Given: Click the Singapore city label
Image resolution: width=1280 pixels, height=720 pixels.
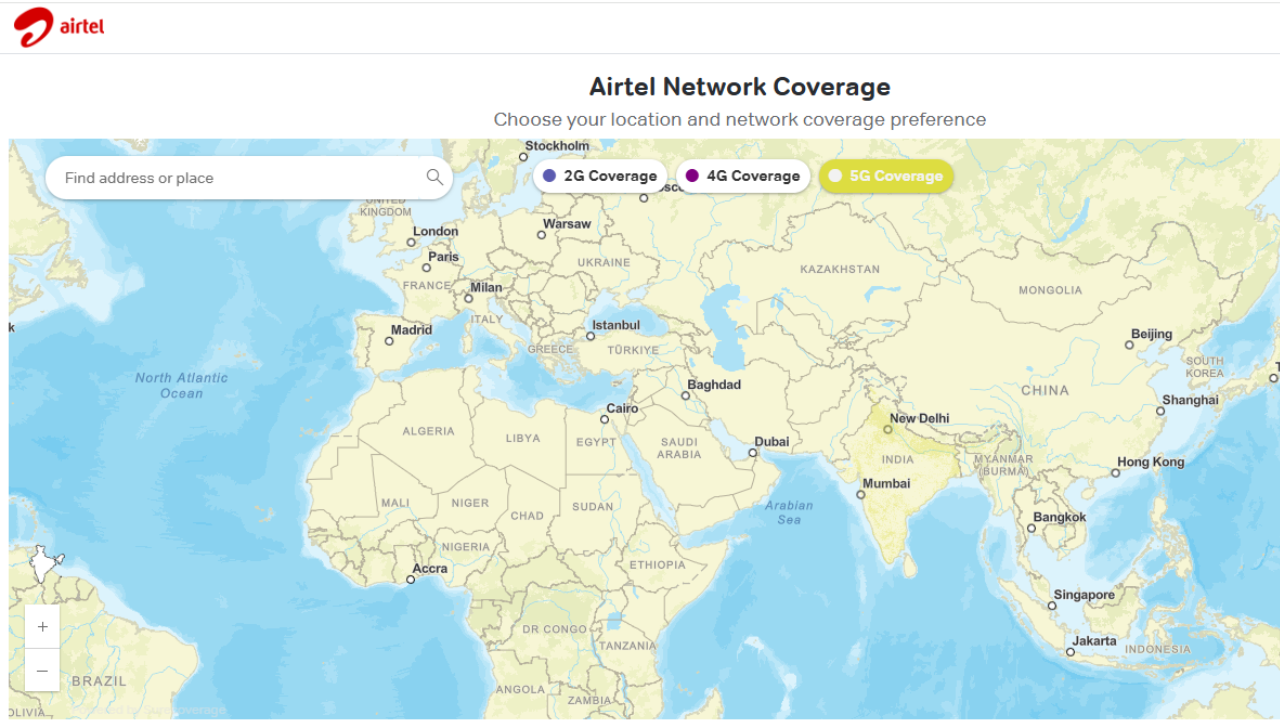Looking at the screenshot, I should (1084, 594).
